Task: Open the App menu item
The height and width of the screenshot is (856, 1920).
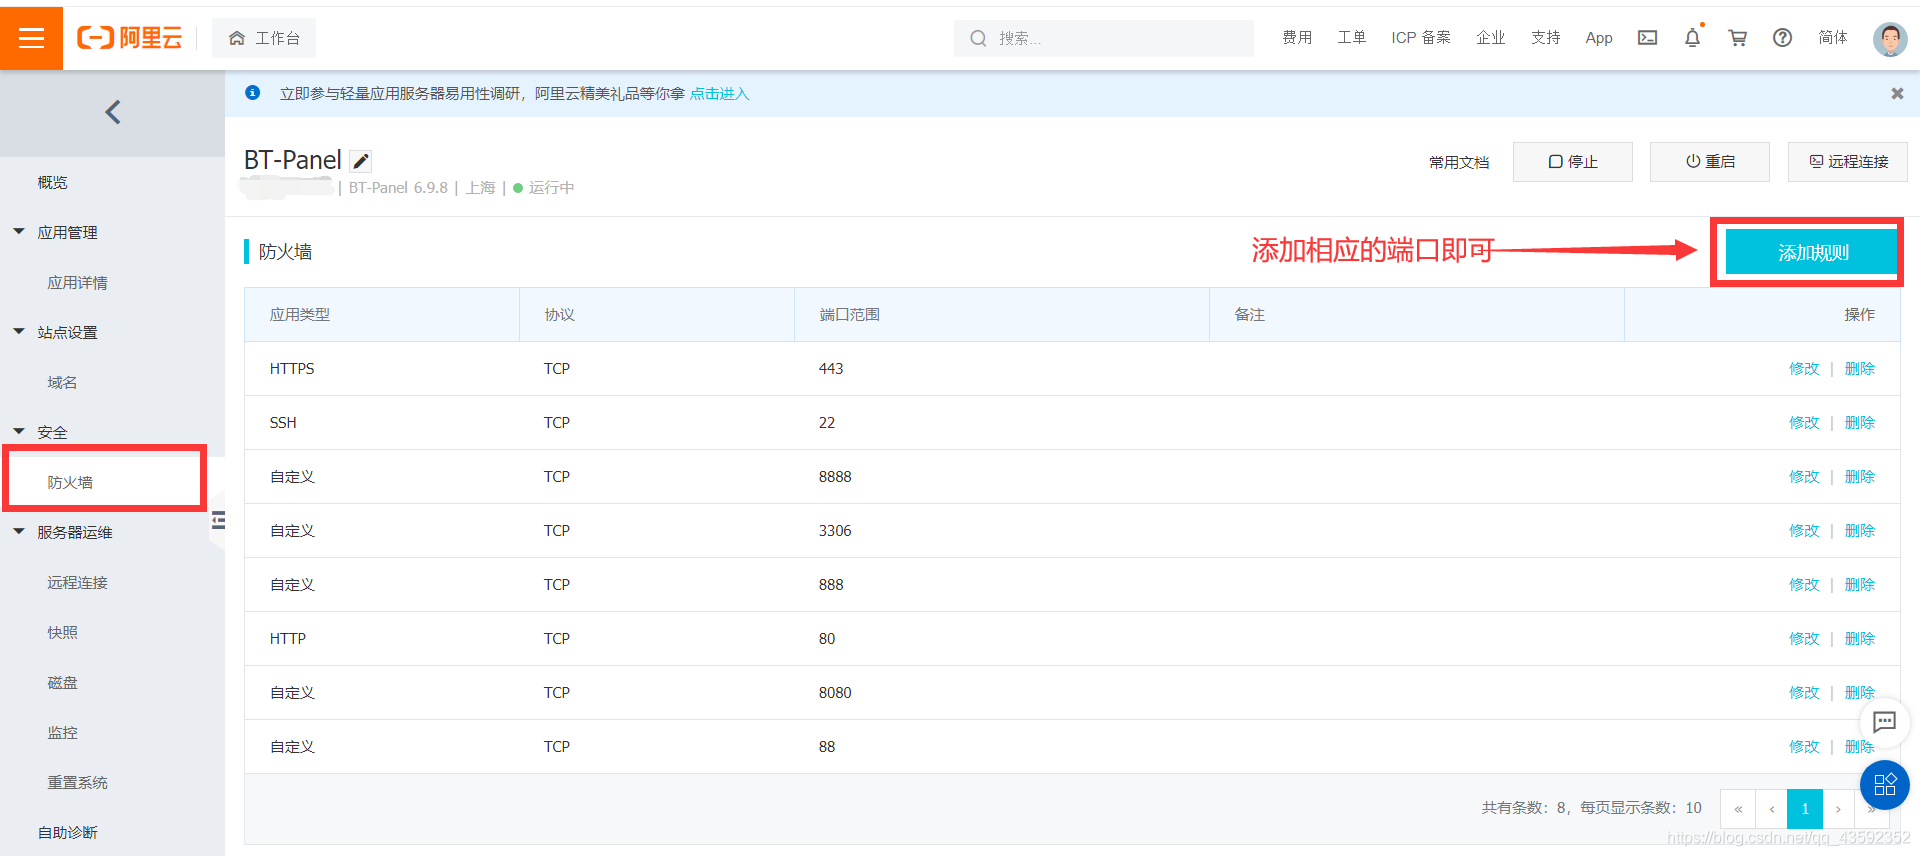Action: (x=1598, y=38)
